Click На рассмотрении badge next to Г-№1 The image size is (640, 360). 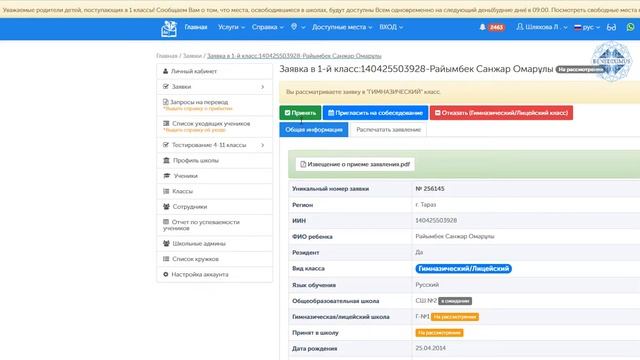click(455, 317)
